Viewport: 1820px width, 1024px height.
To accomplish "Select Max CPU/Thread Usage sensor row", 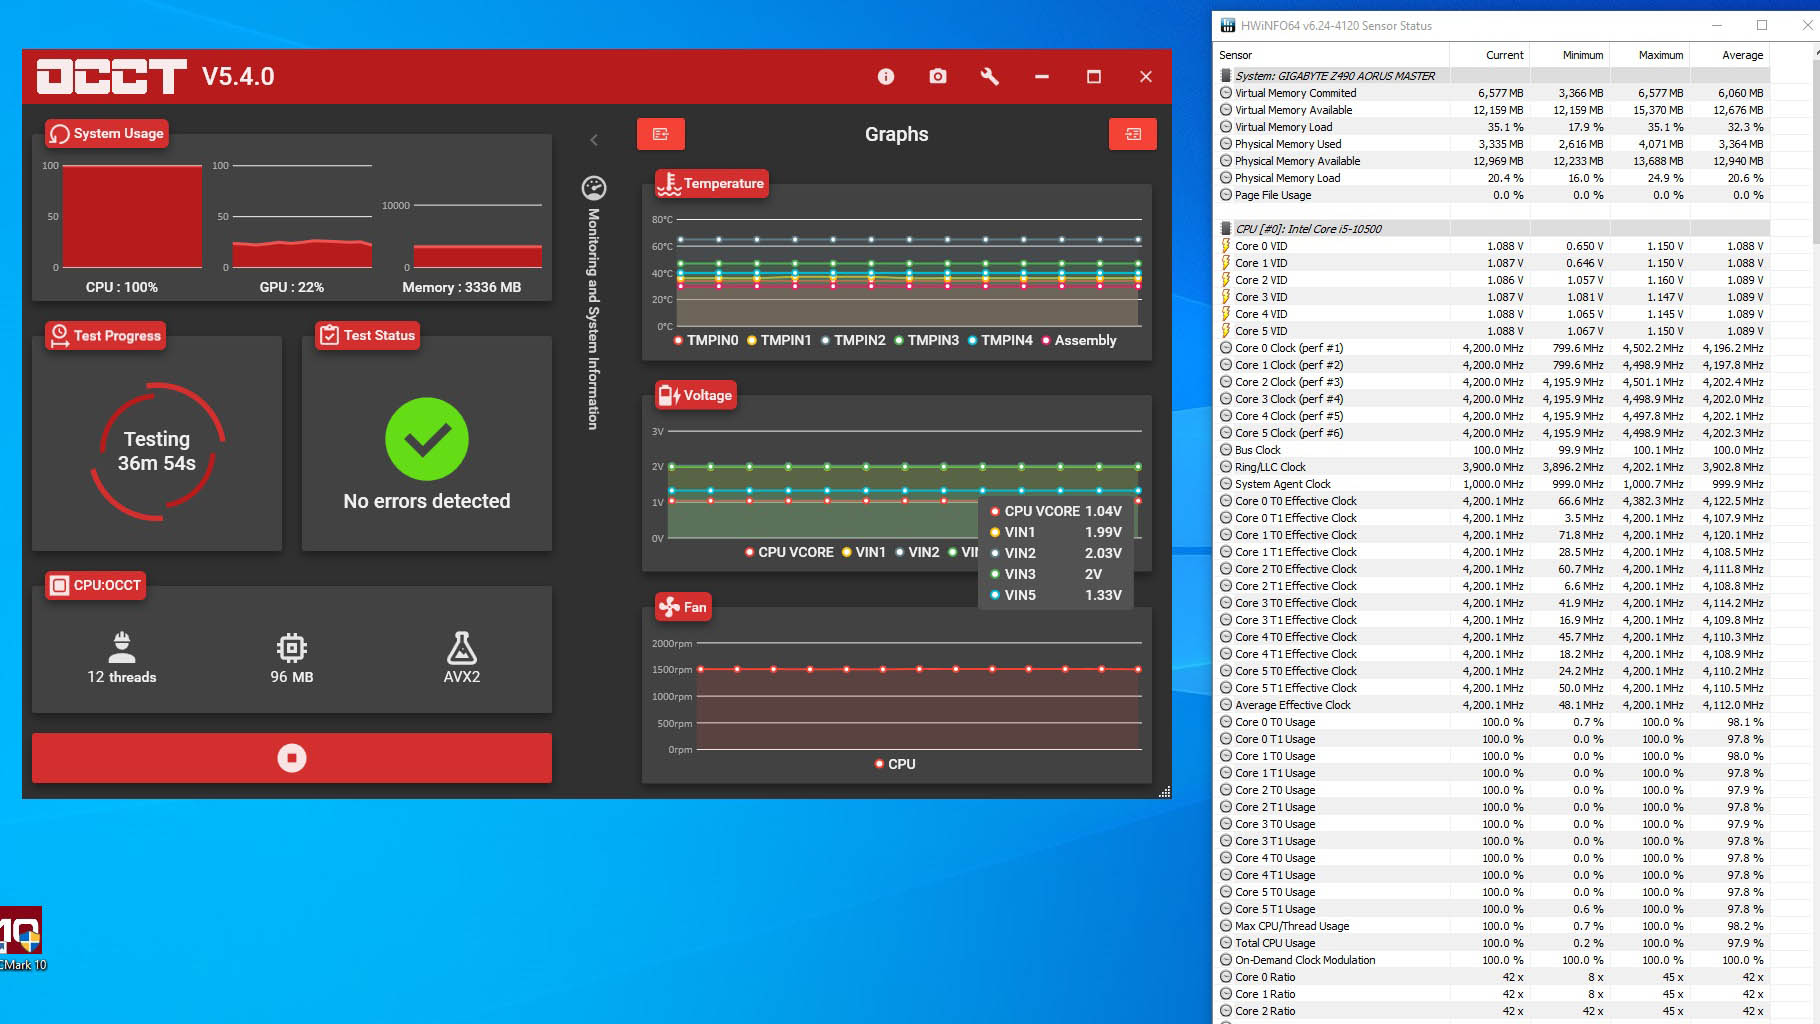I will point(1491,926).
